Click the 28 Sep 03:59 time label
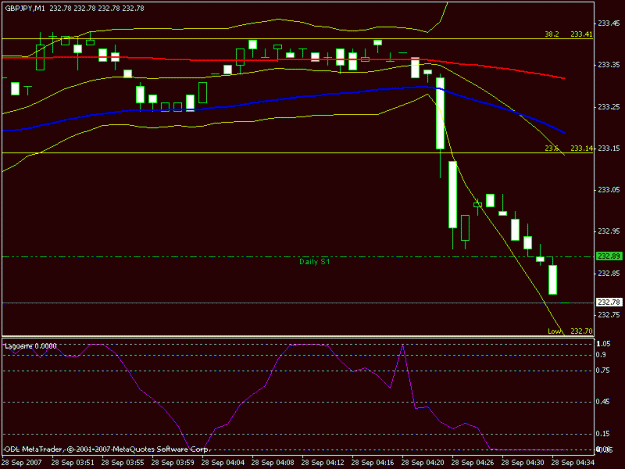The height and width of the screenshot is (469, 625). [173, 462]
